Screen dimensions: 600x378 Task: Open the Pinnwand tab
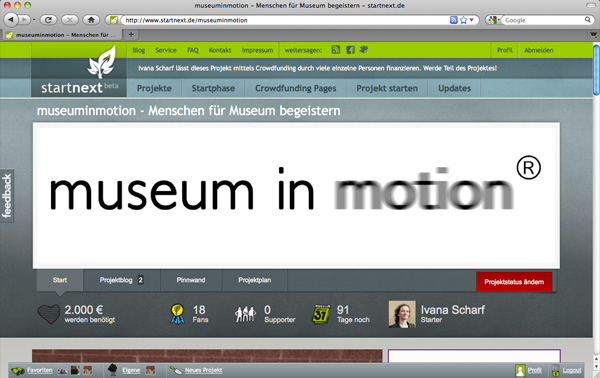[x=191, y=280]
